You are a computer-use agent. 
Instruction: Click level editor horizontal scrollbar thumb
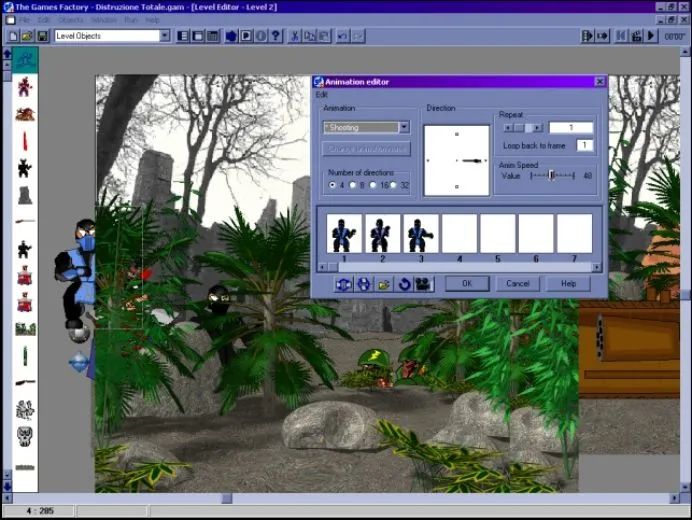226,498
